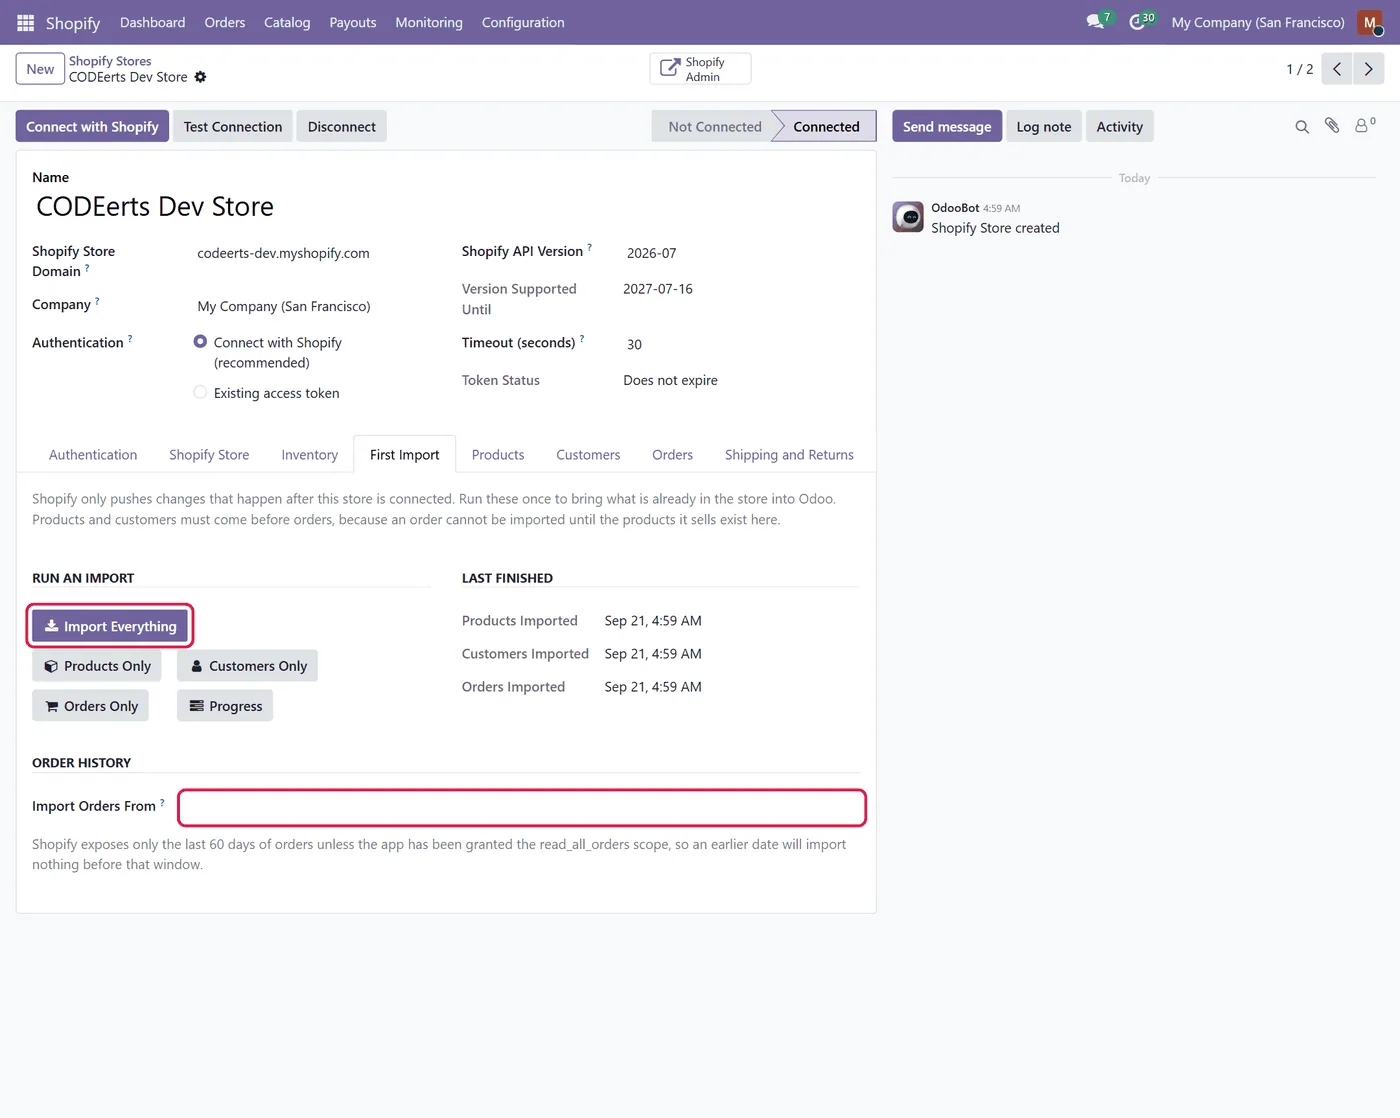The width and height of the screenshot is (1400, 1118).
Task: Click the Activity button
Action: tap(1120, 127)
